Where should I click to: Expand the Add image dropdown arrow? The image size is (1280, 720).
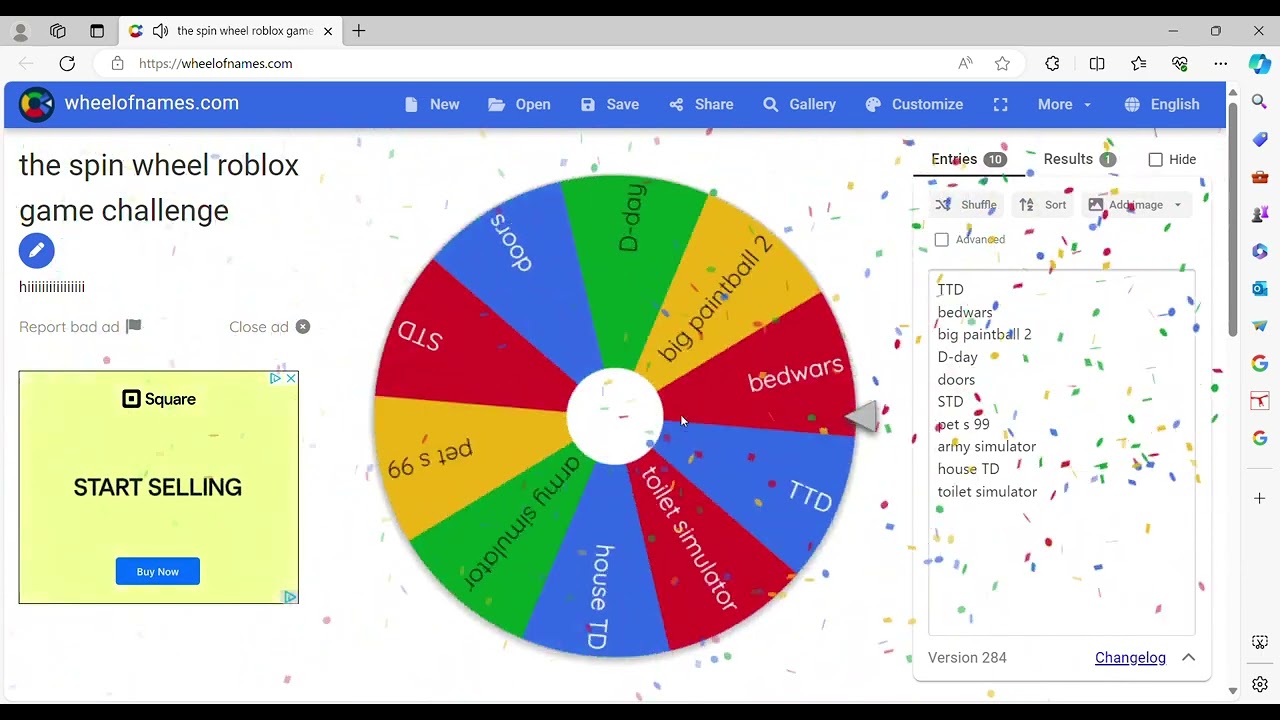1177,205
